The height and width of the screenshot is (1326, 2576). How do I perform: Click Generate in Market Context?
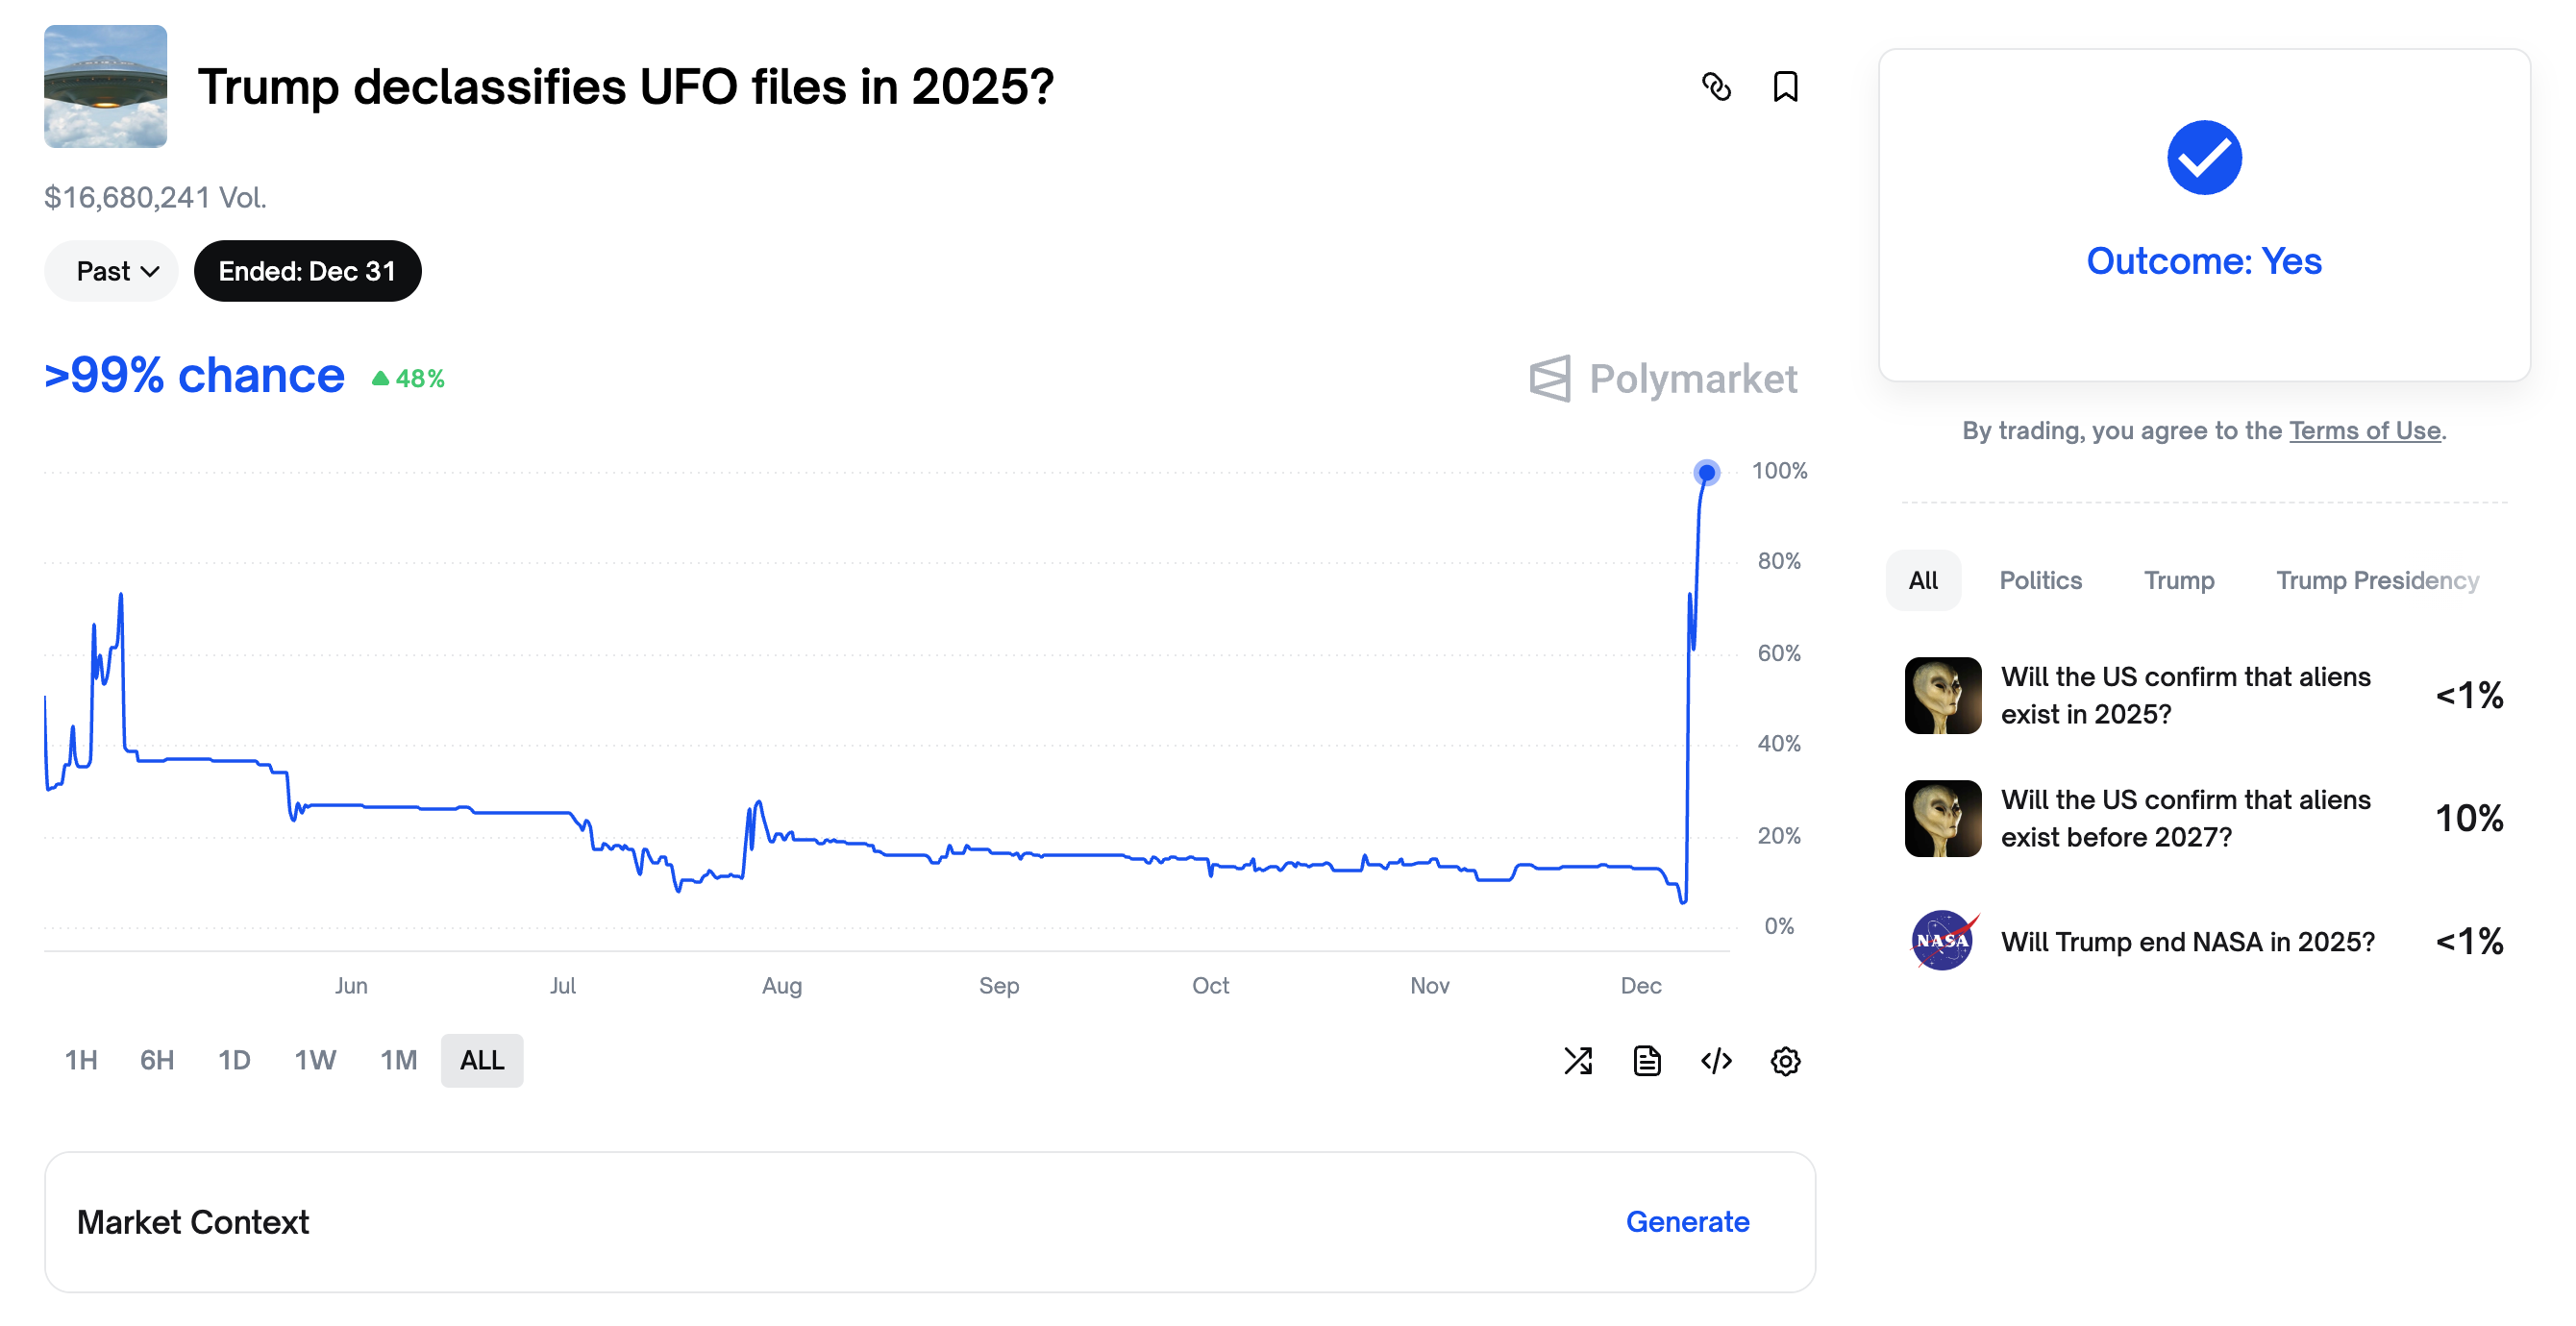click(x=1687, y=1222)
